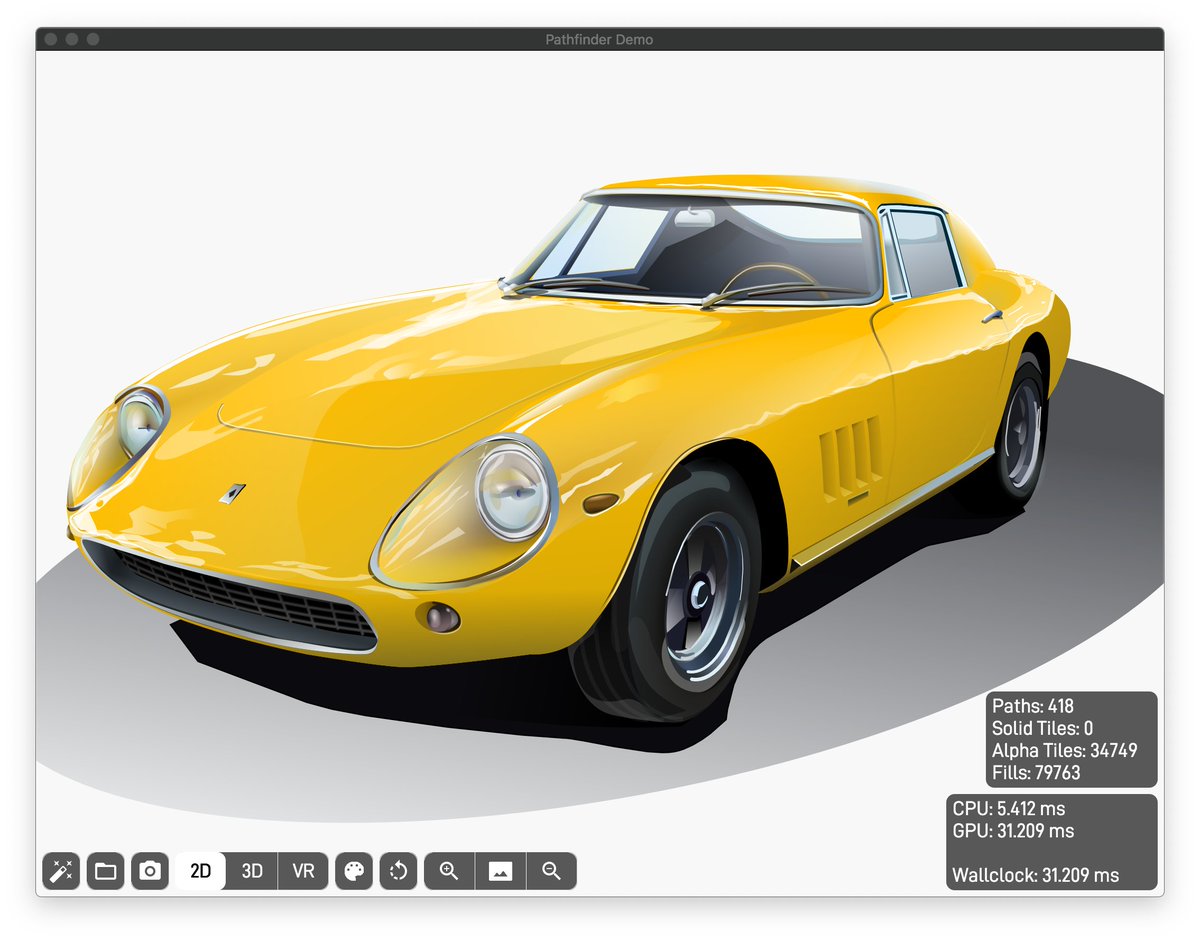Image resolution: width=1200 pixels, height=941 pixels.
Task: Click the "Solid Tiles: 0" stat line
Action: (1042, 728)
